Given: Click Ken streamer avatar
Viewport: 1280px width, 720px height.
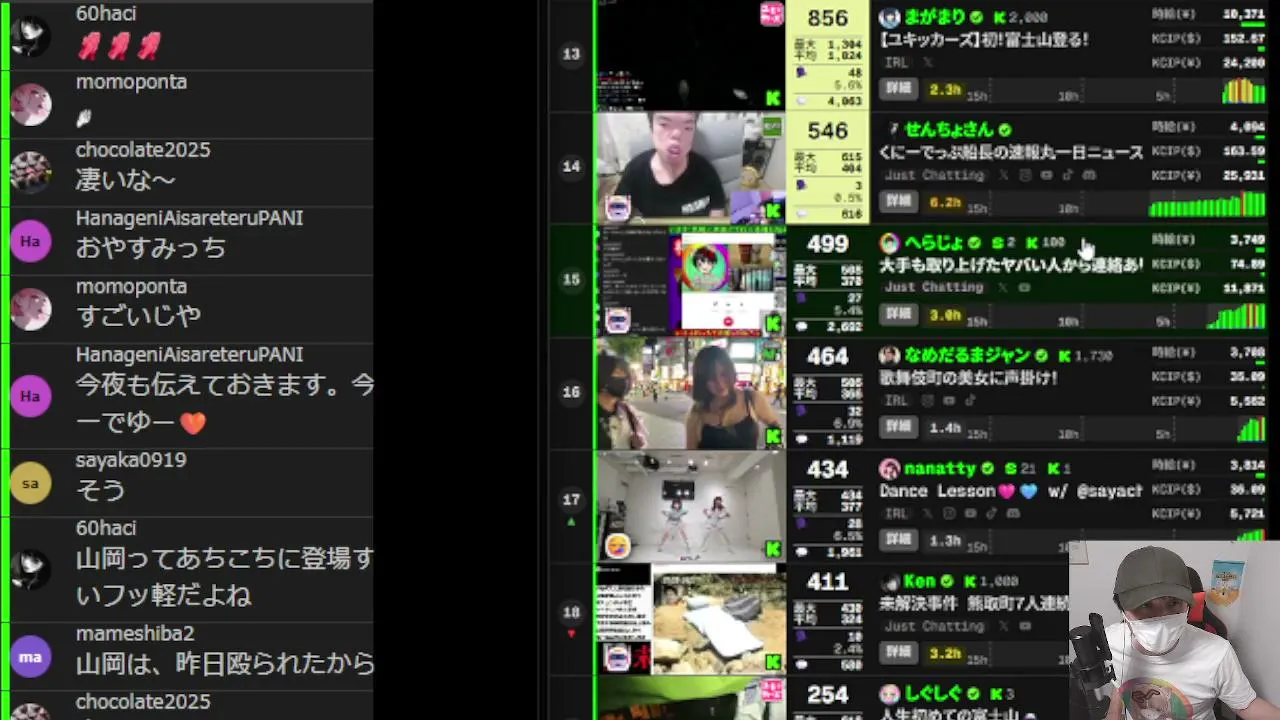Looking at the screenshot, I should point(889,582).
